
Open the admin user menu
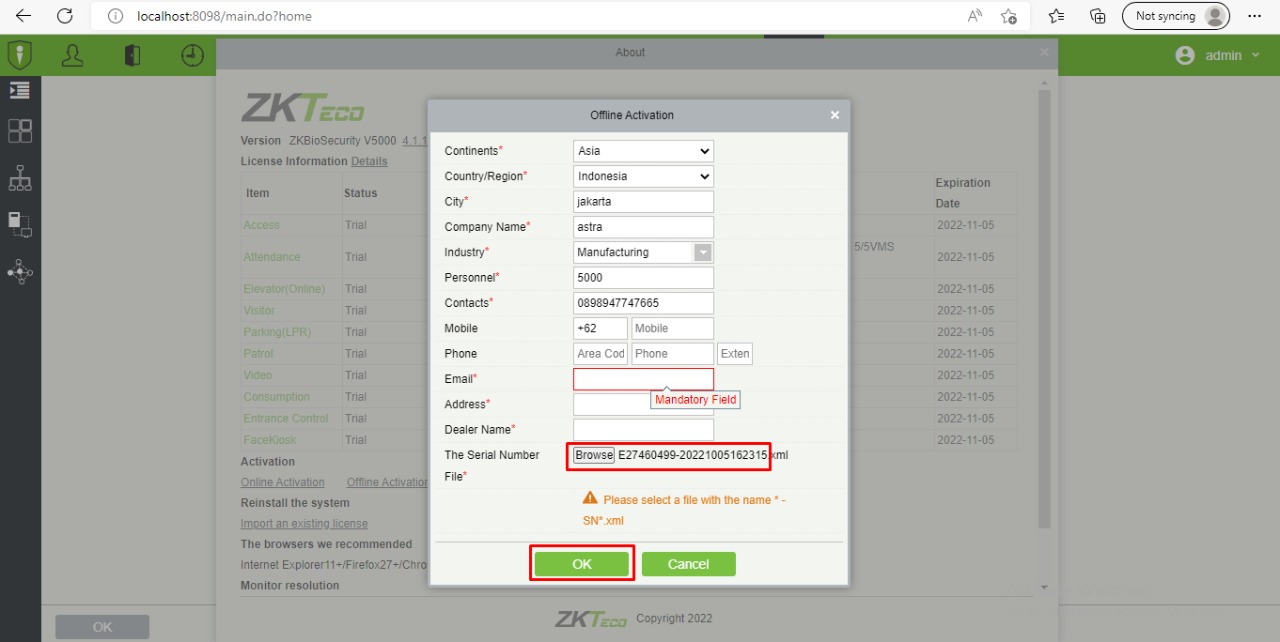(1218, 56)
